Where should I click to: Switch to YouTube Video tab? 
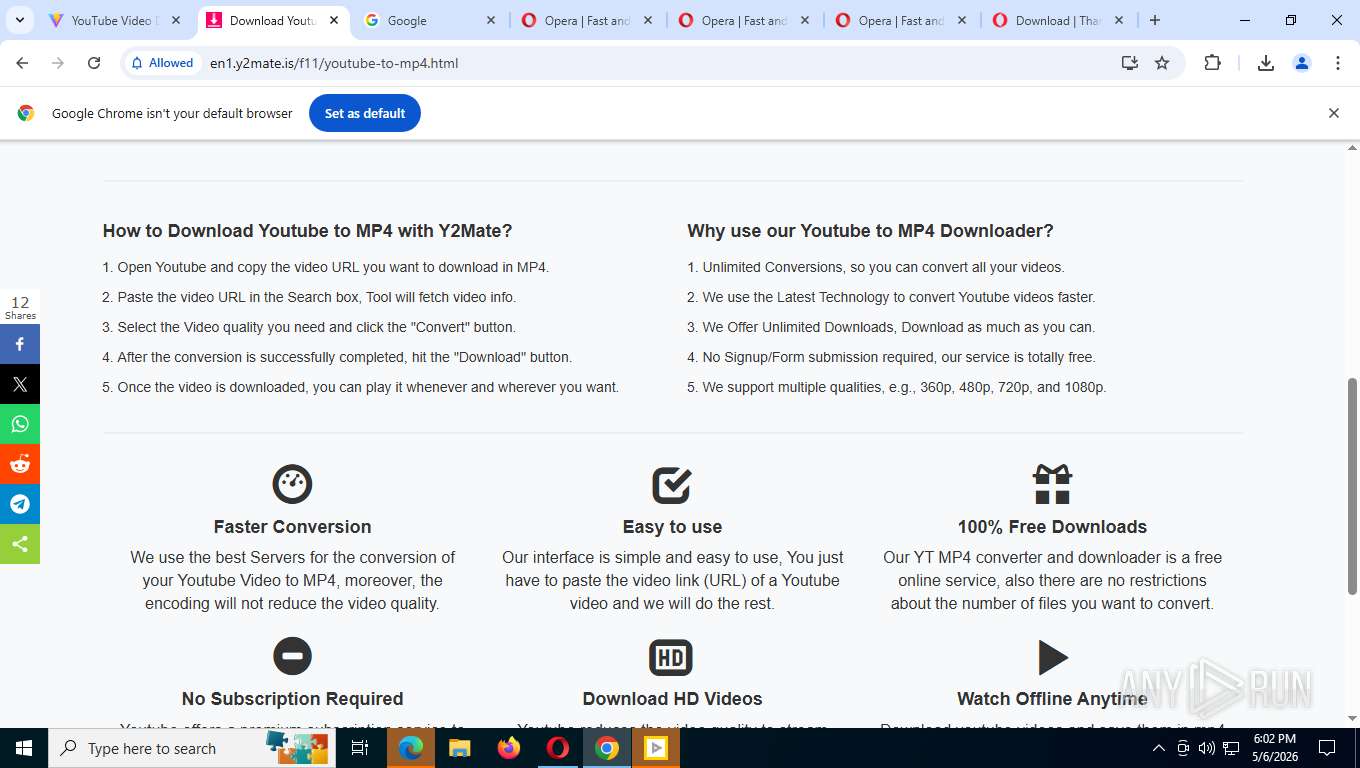coord(115,20)
